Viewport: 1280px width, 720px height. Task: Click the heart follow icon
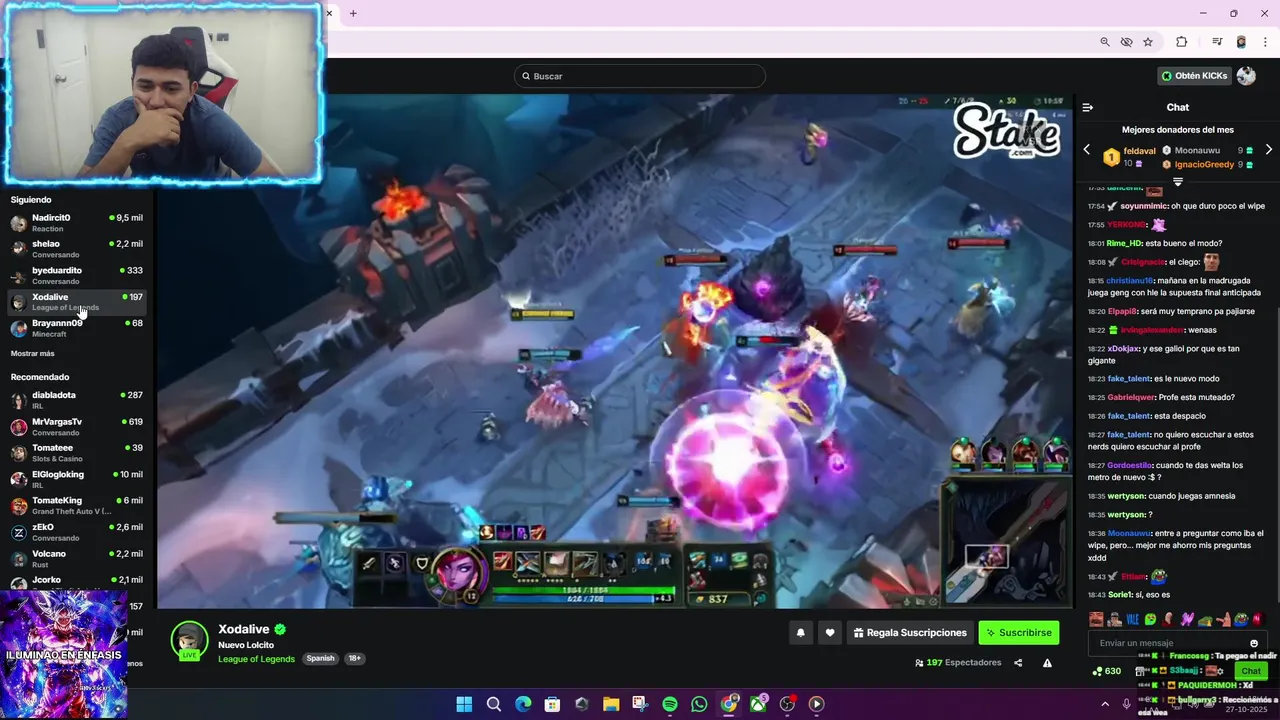tap(830, 632)
